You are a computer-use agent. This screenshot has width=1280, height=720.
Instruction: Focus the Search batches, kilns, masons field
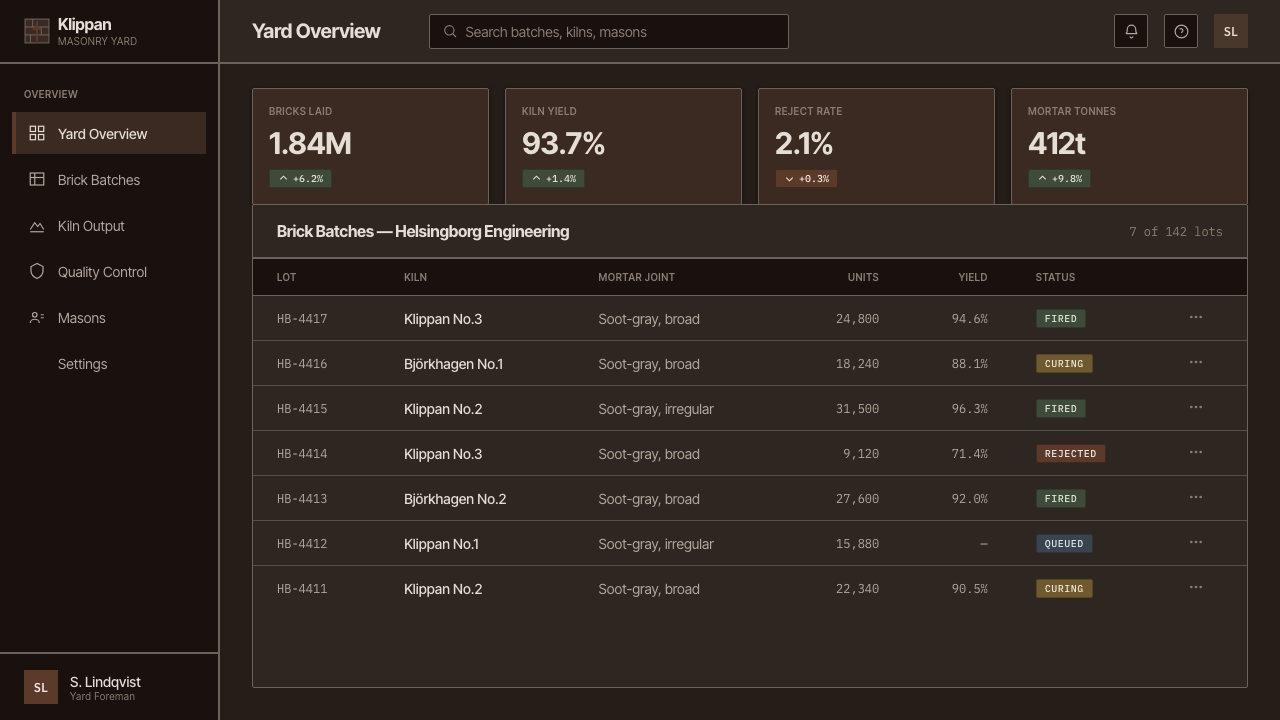[x=609, y=31]
